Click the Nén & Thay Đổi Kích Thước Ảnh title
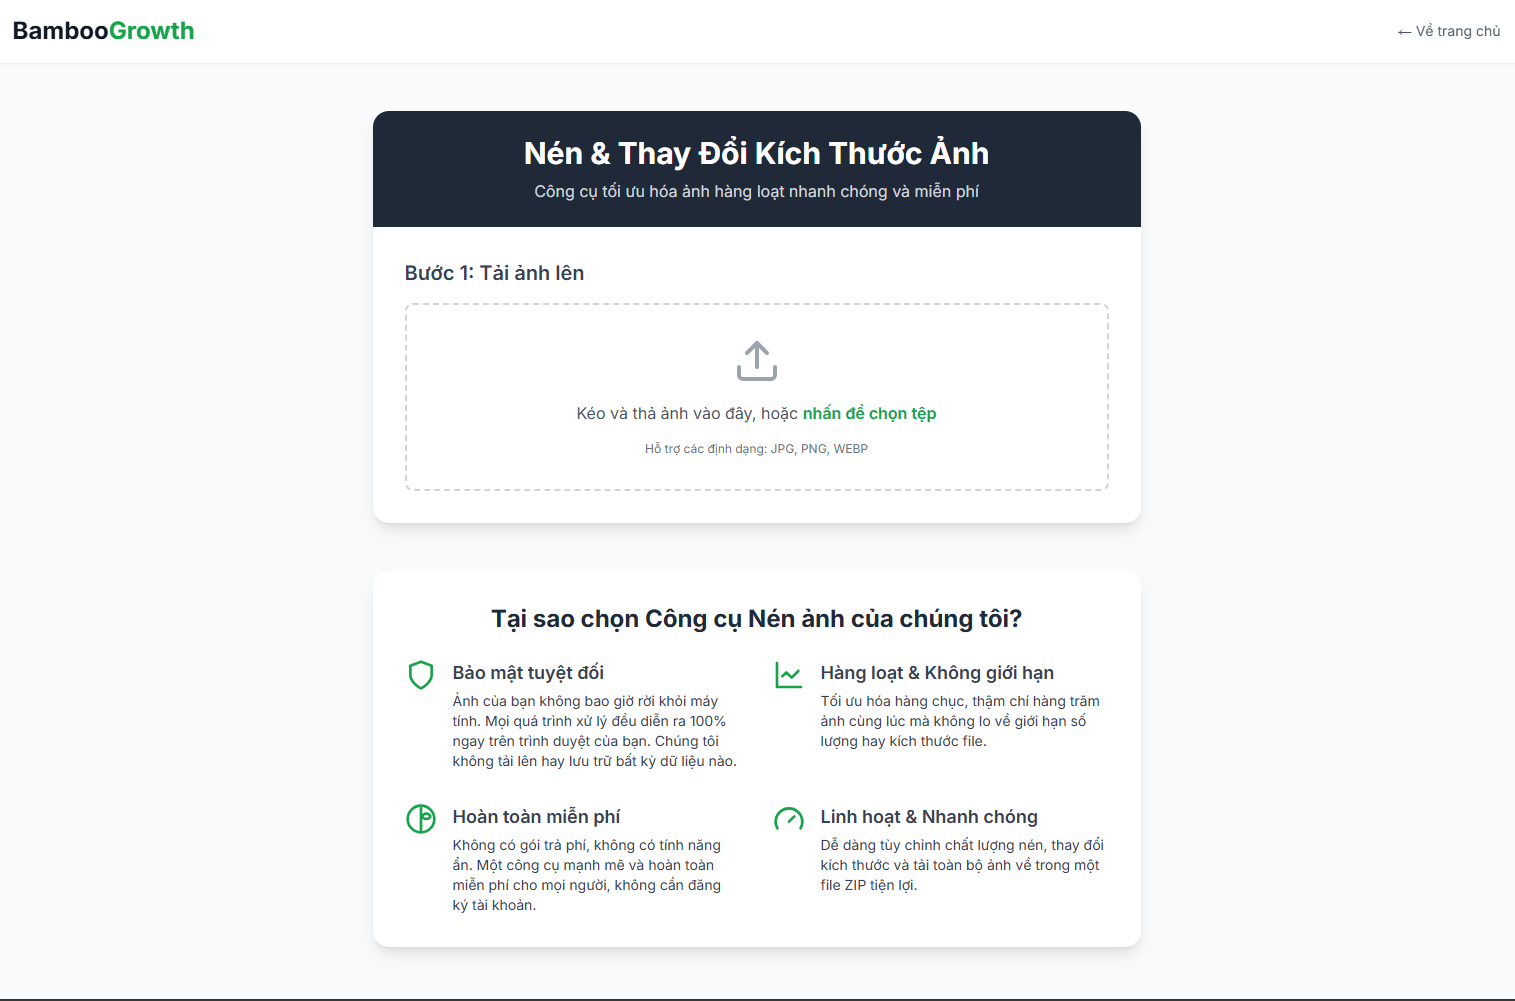Screen dimensions: 1515x1001 tap(756, 153)
